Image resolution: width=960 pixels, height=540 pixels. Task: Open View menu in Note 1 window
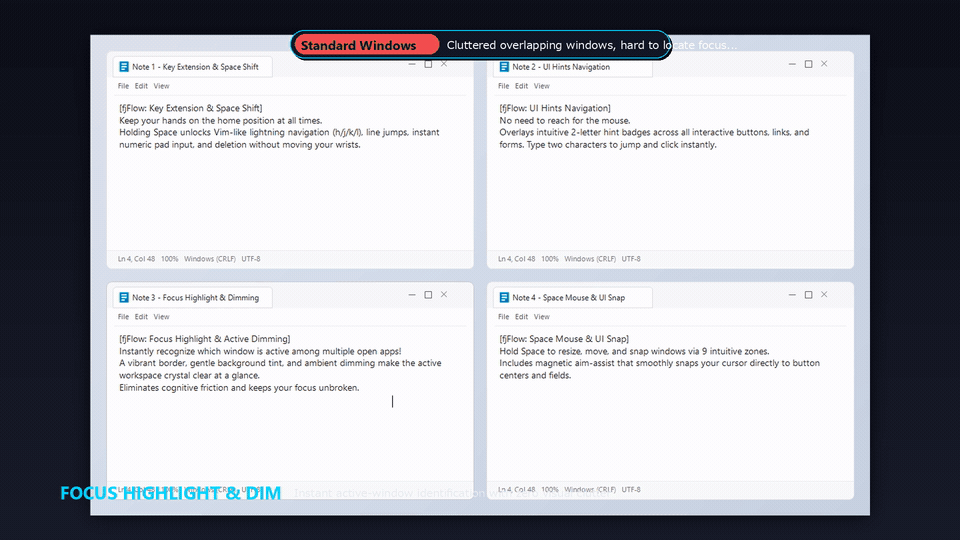161,86
